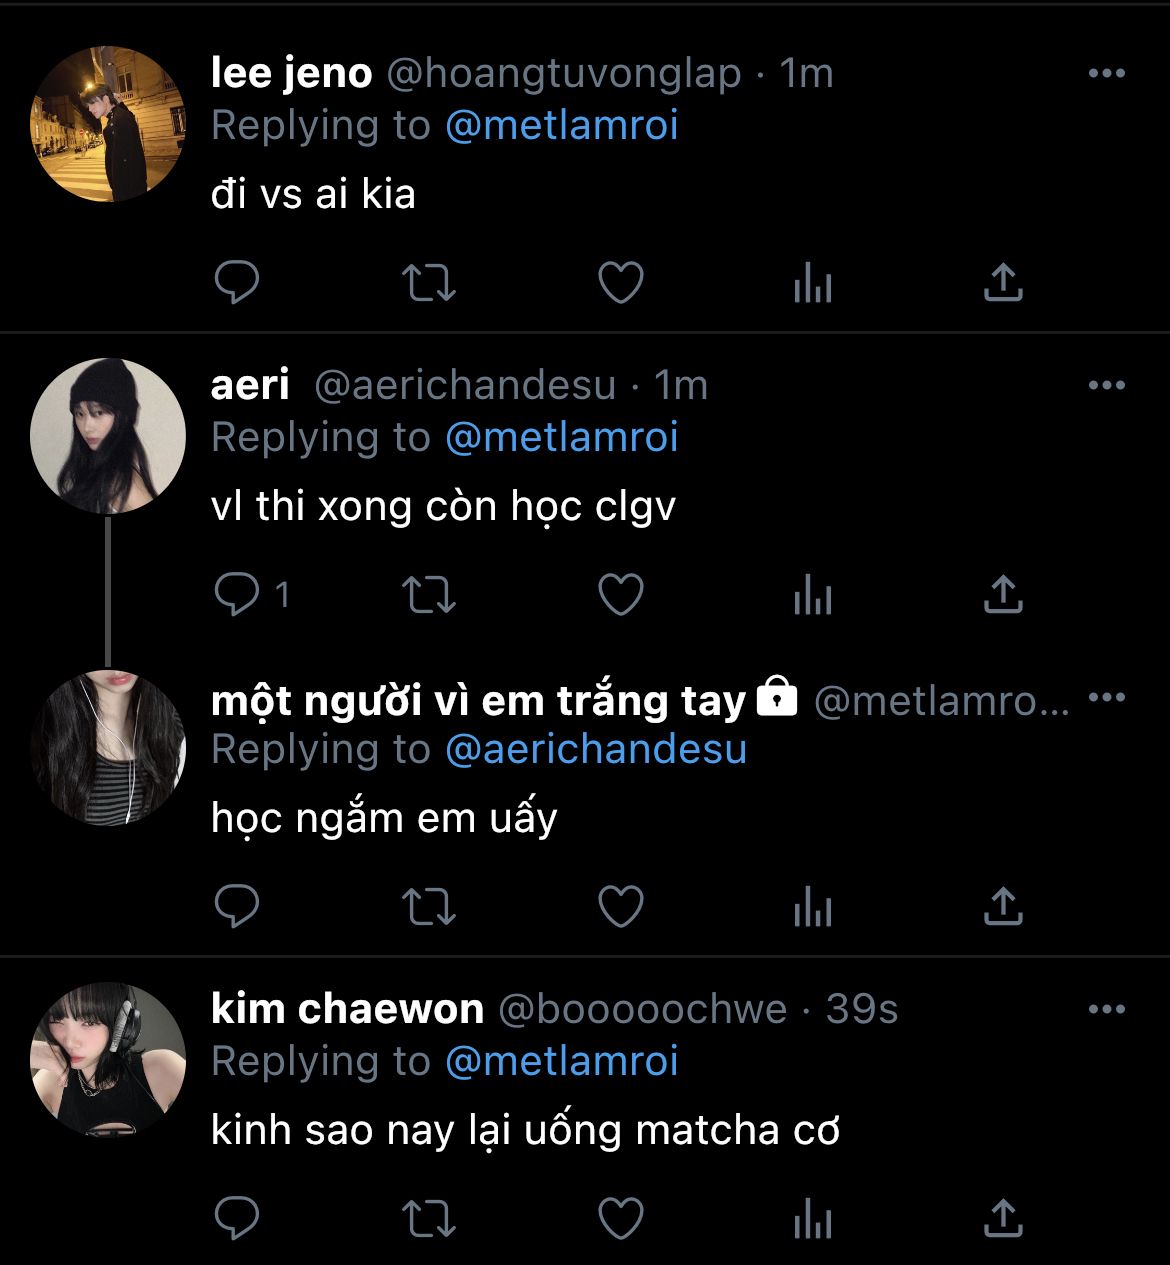Open reply count on aeri's tweet
Image resolution: width=1170 pixels, height=1265 pixels.
click(252, 595)
